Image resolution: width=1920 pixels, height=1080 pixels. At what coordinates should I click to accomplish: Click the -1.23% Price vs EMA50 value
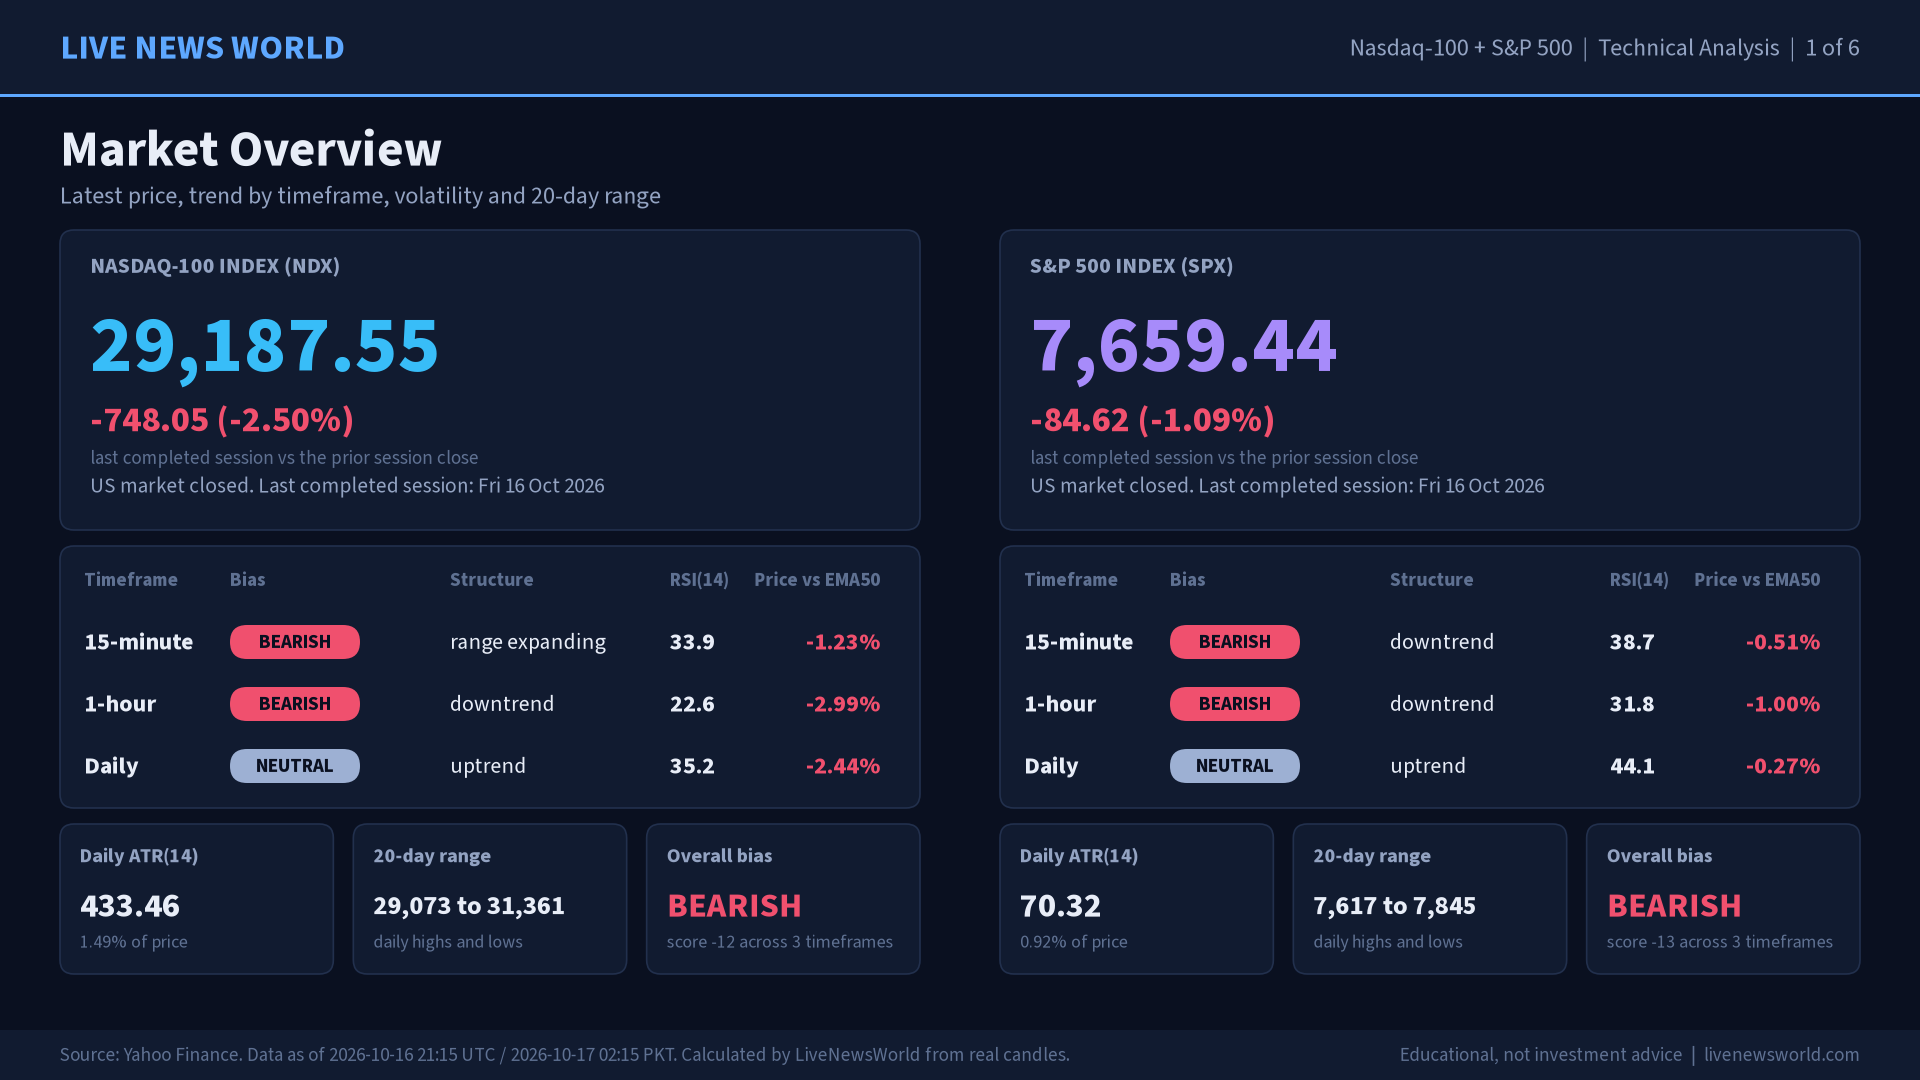(x=843, y=642)
